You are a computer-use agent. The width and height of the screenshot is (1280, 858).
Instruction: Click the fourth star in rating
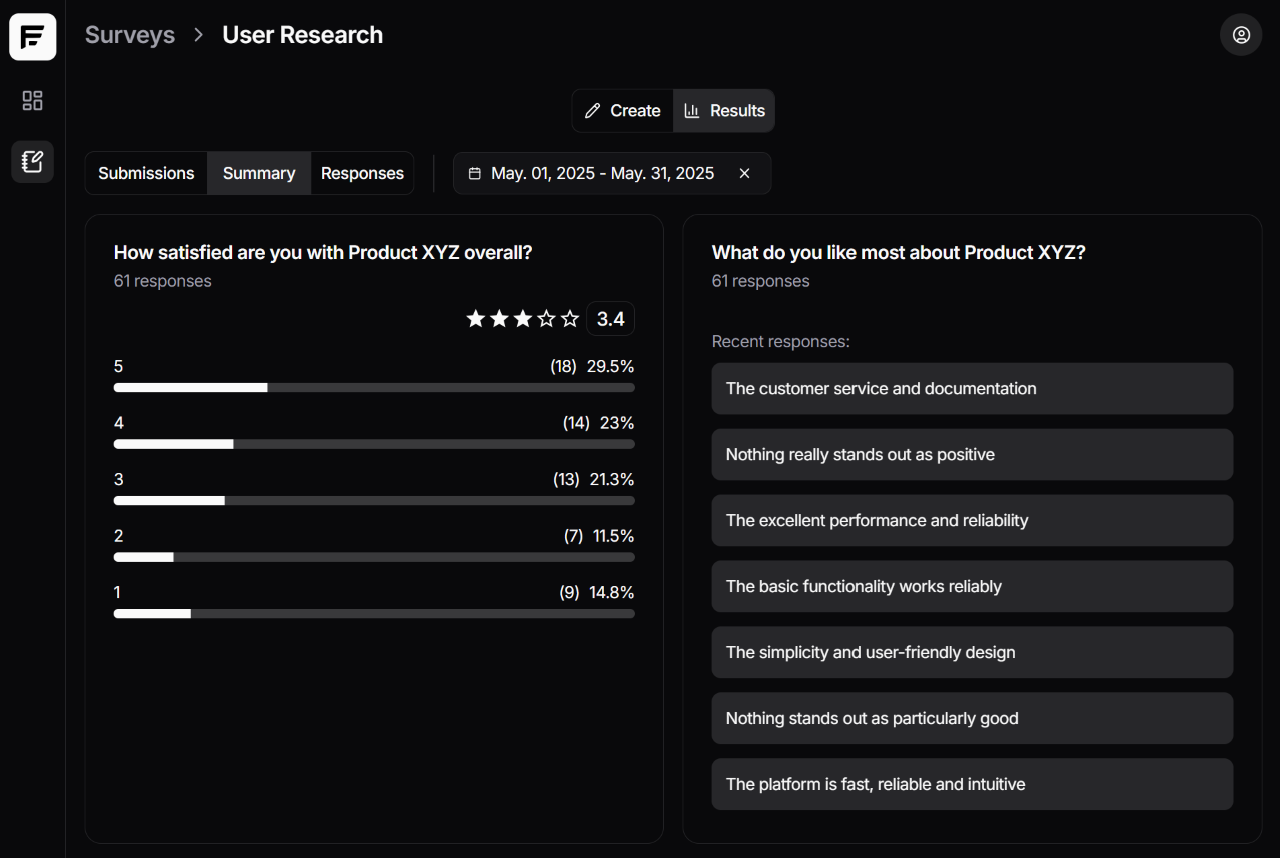pyautogui.click(x=546, y=319)
